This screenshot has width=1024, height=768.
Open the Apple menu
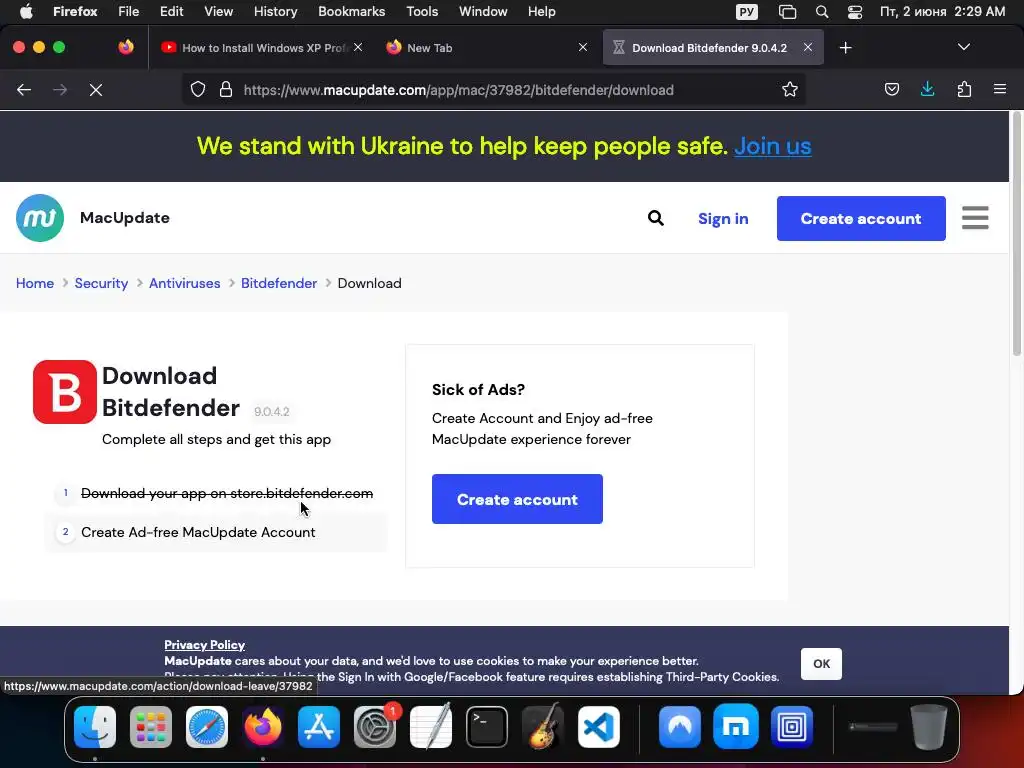[25, 11]
